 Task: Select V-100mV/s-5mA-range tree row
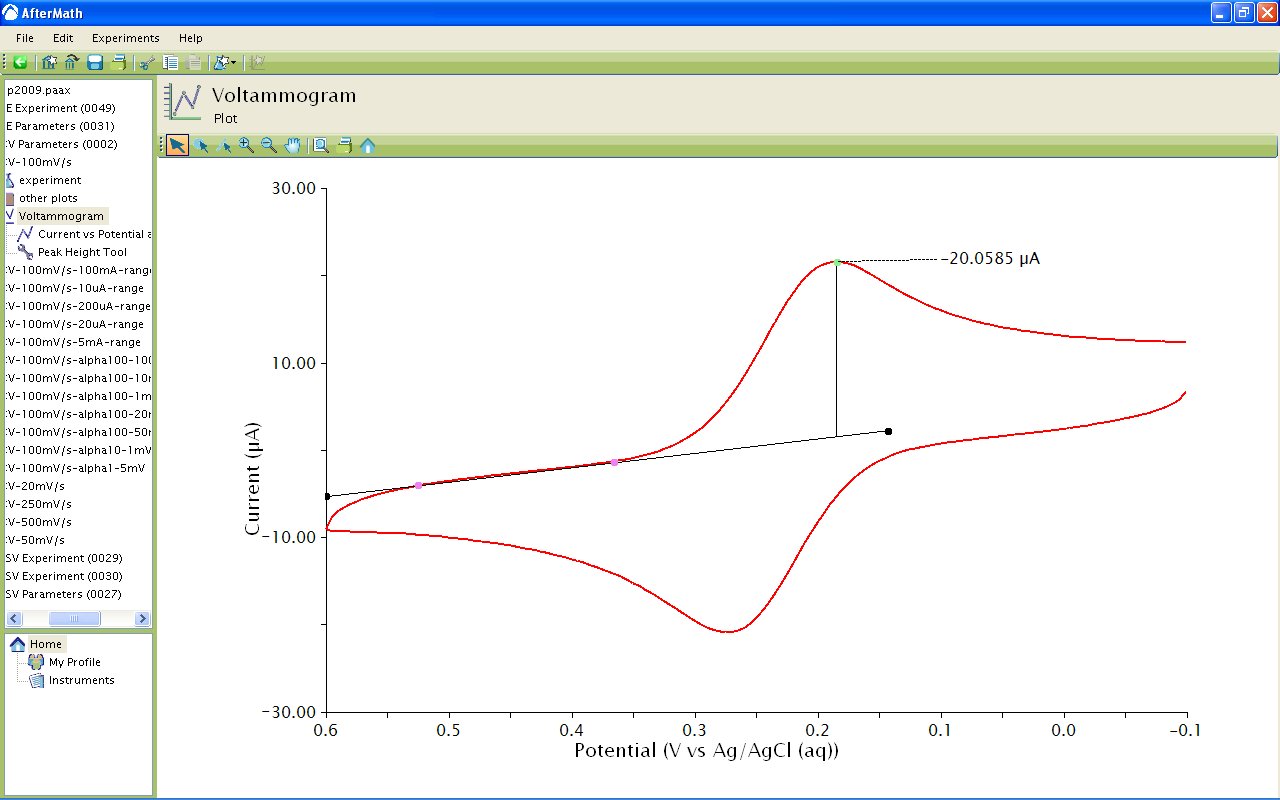(x=73, y=342)
